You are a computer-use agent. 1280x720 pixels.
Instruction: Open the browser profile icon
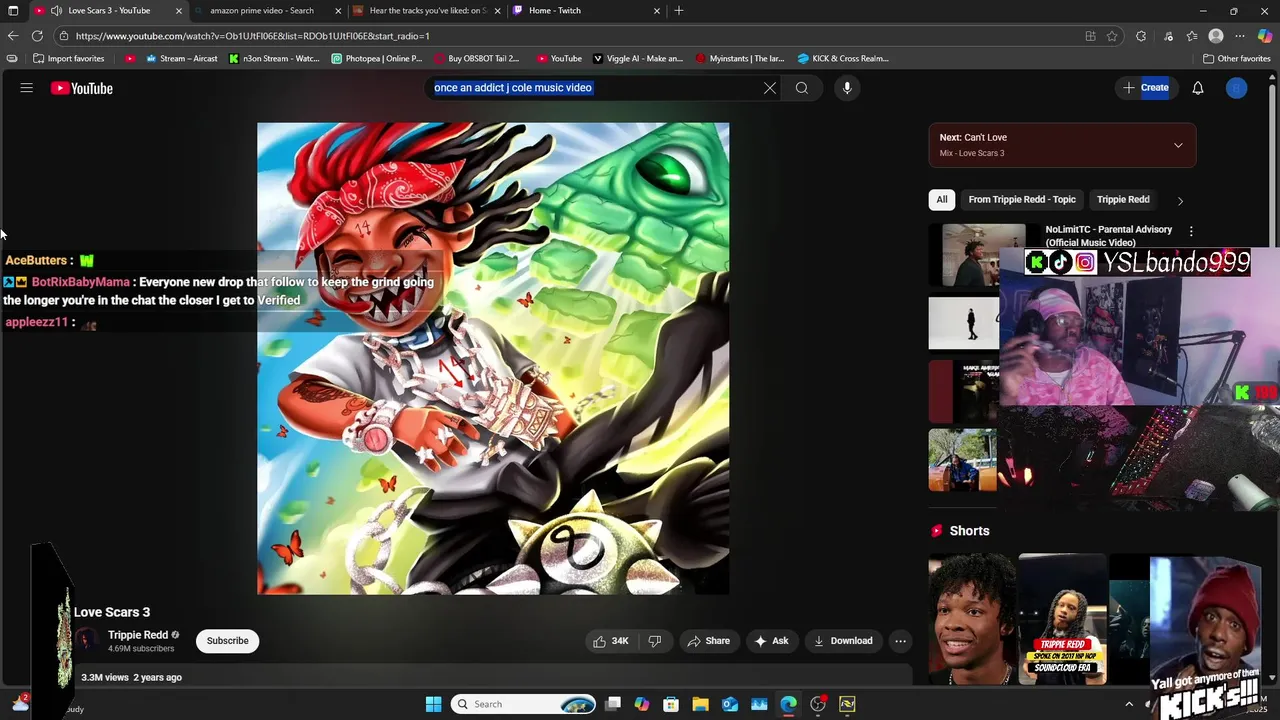1216,36
